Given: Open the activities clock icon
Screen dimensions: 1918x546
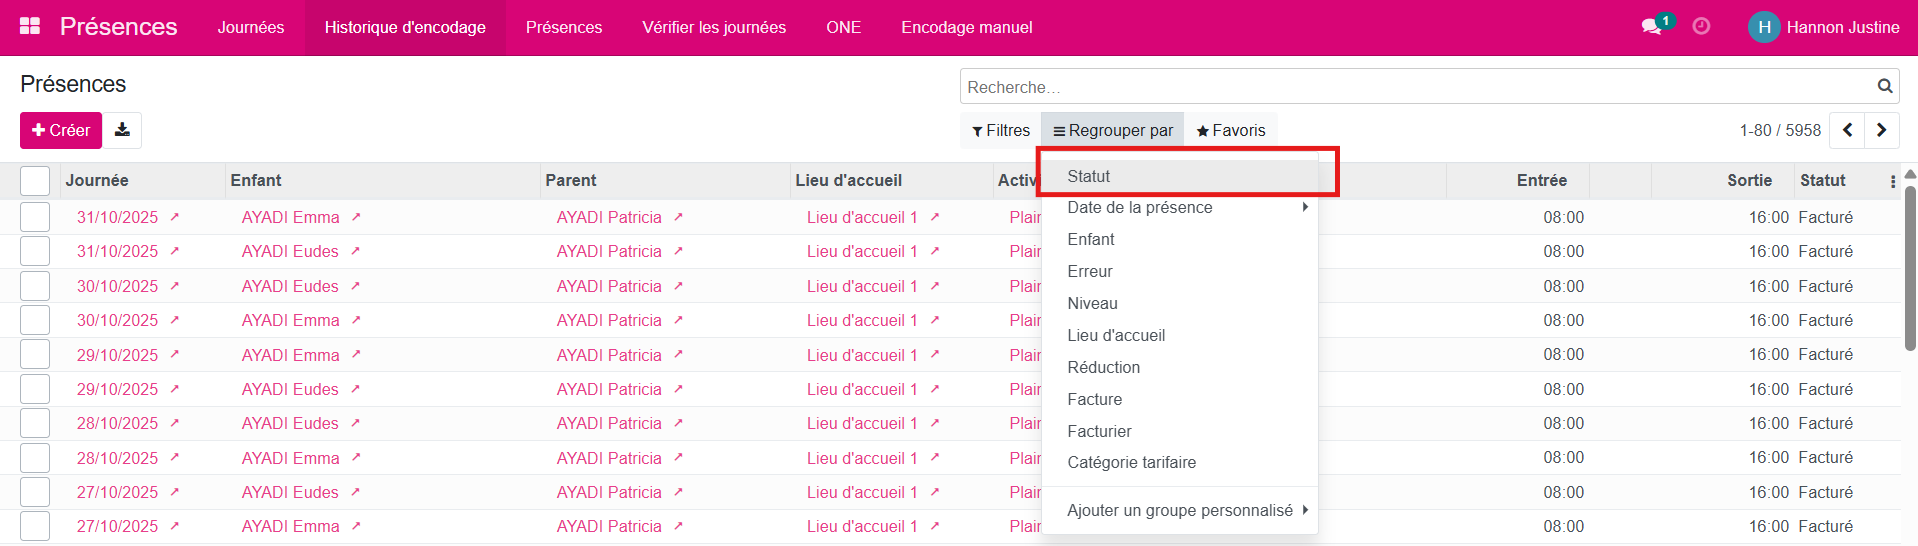Looking at the screenshot, I should coord(1701,27).
